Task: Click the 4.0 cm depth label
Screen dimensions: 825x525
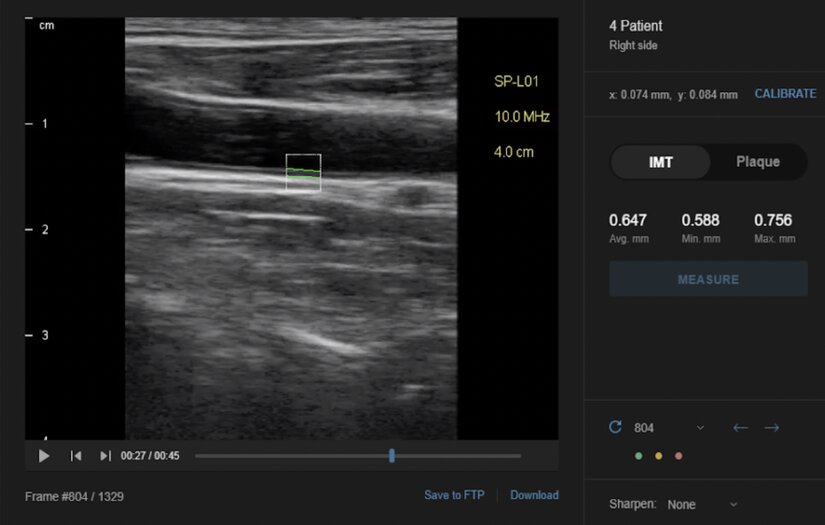Action: [514, 152]
